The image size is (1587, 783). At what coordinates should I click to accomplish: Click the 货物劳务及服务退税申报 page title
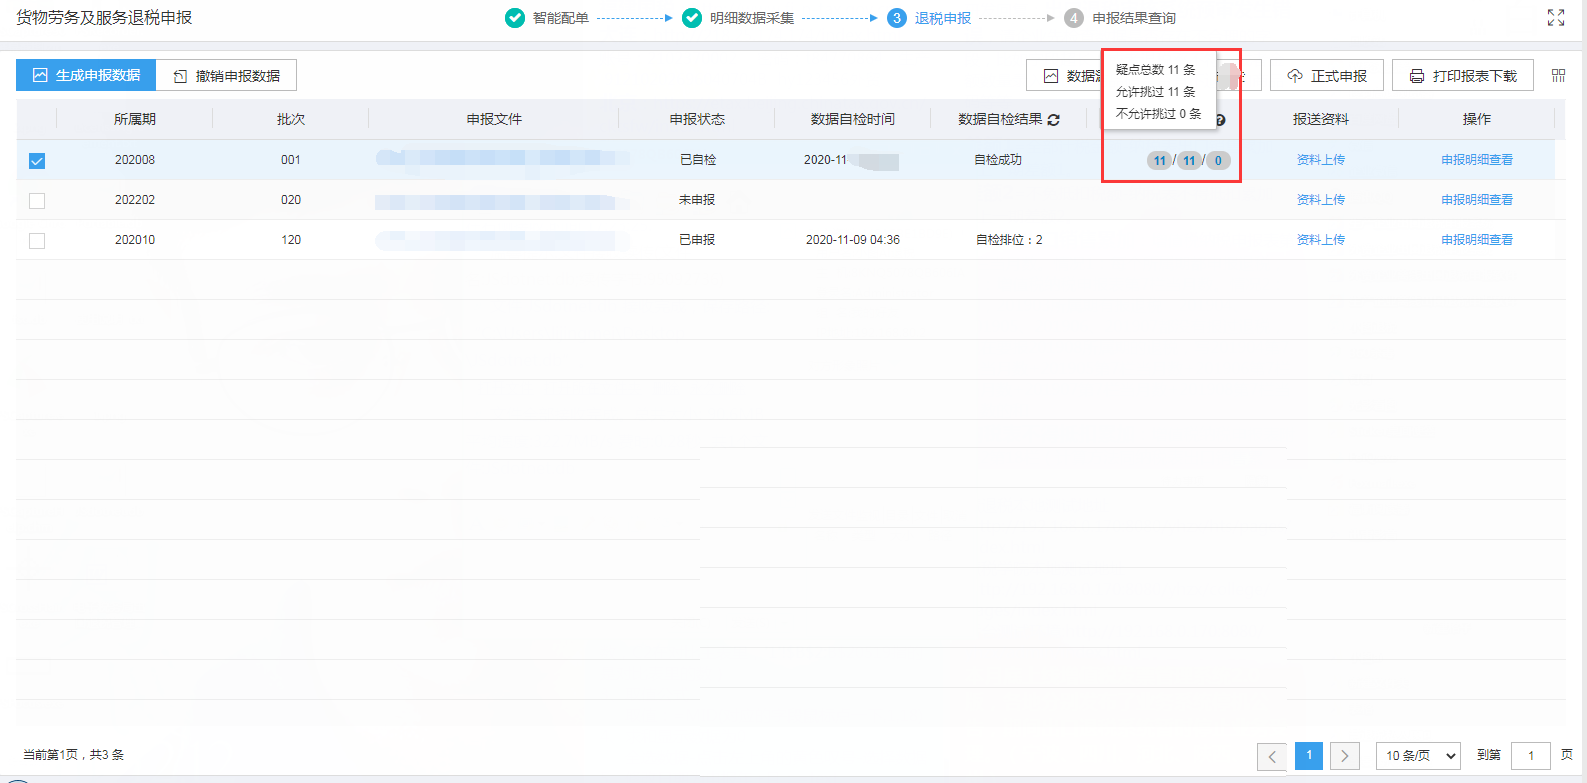click(x=104, y=18)
